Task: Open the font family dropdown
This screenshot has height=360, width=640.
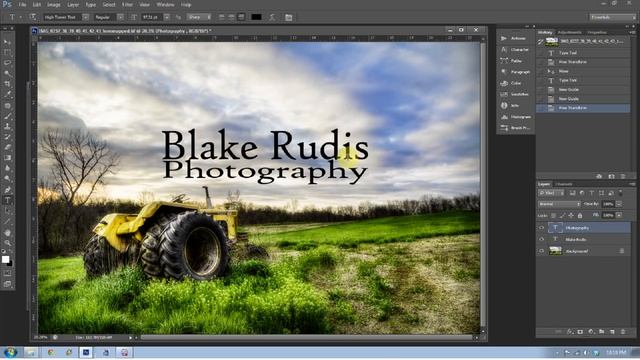Action: click(x=85, y=17)
